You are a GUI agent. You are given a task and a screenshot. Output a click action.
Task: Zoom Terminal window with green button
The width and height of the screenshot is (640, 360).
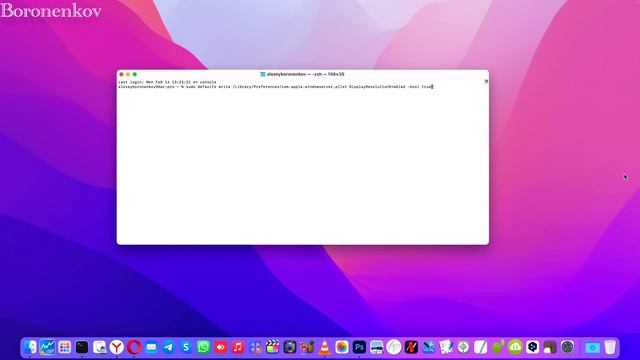(x=135, y=74)
